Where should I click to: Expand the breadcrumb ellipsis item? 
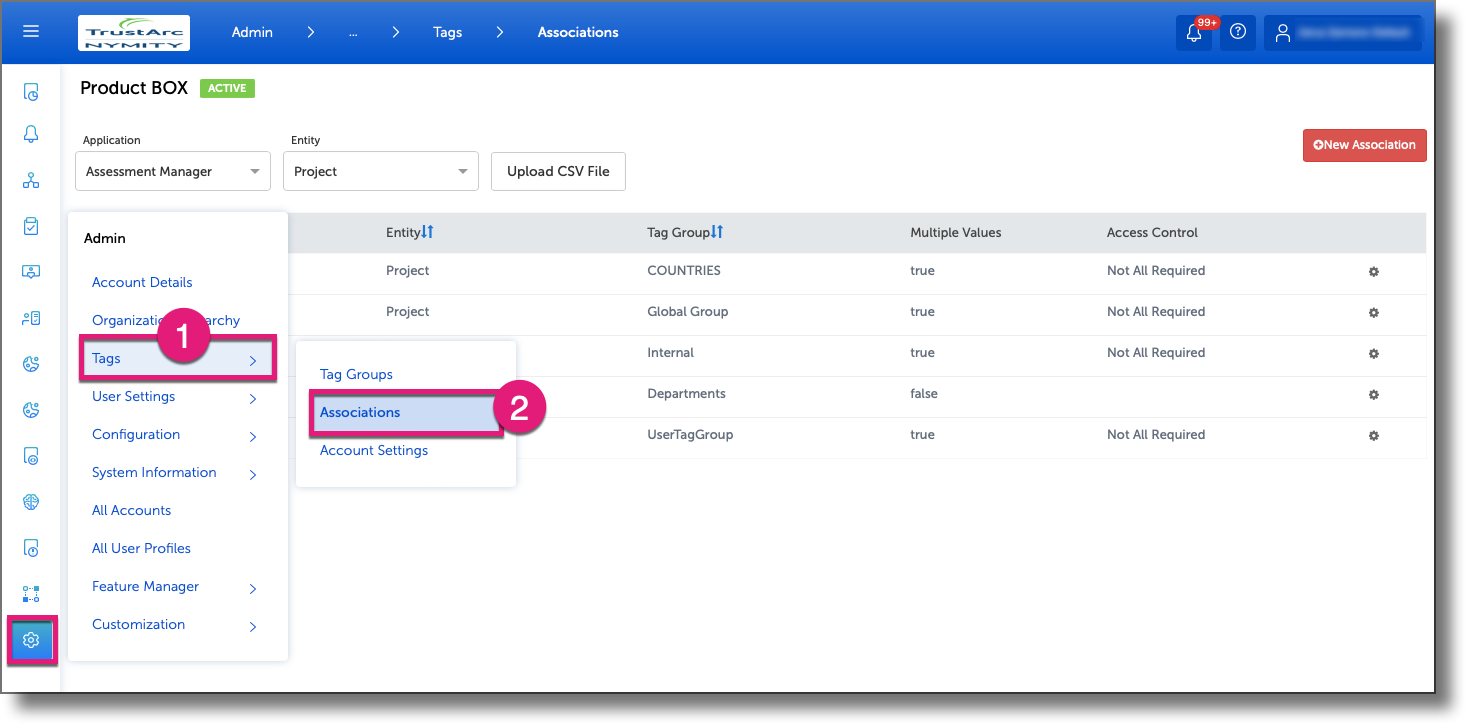353,33
